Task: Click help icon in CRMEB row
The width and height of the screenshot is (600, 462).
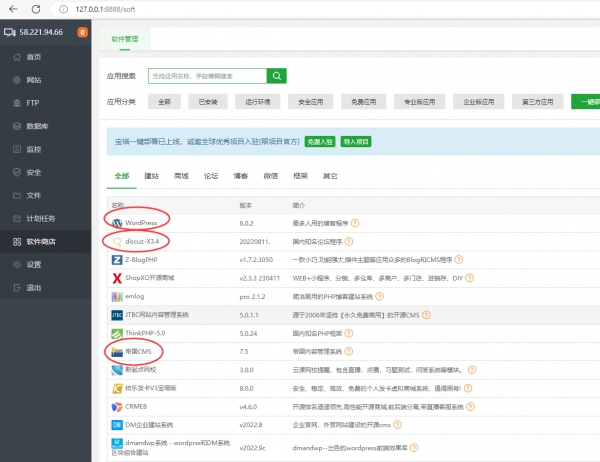Action: click(x=471, y=406)
